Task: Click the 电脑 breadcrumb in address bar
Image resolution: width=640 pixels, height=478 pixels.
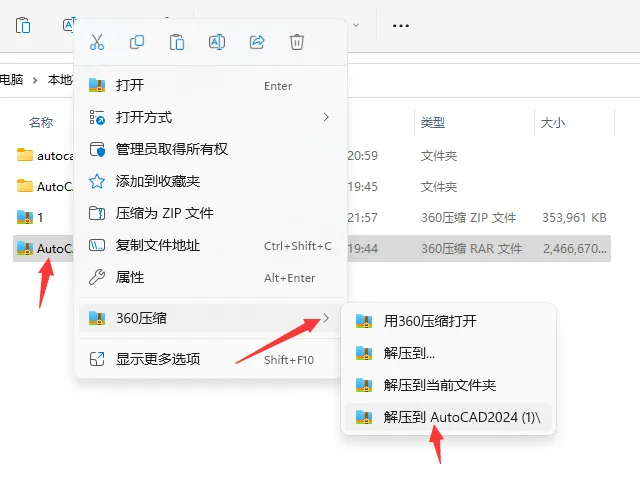Action: point(11,79)
